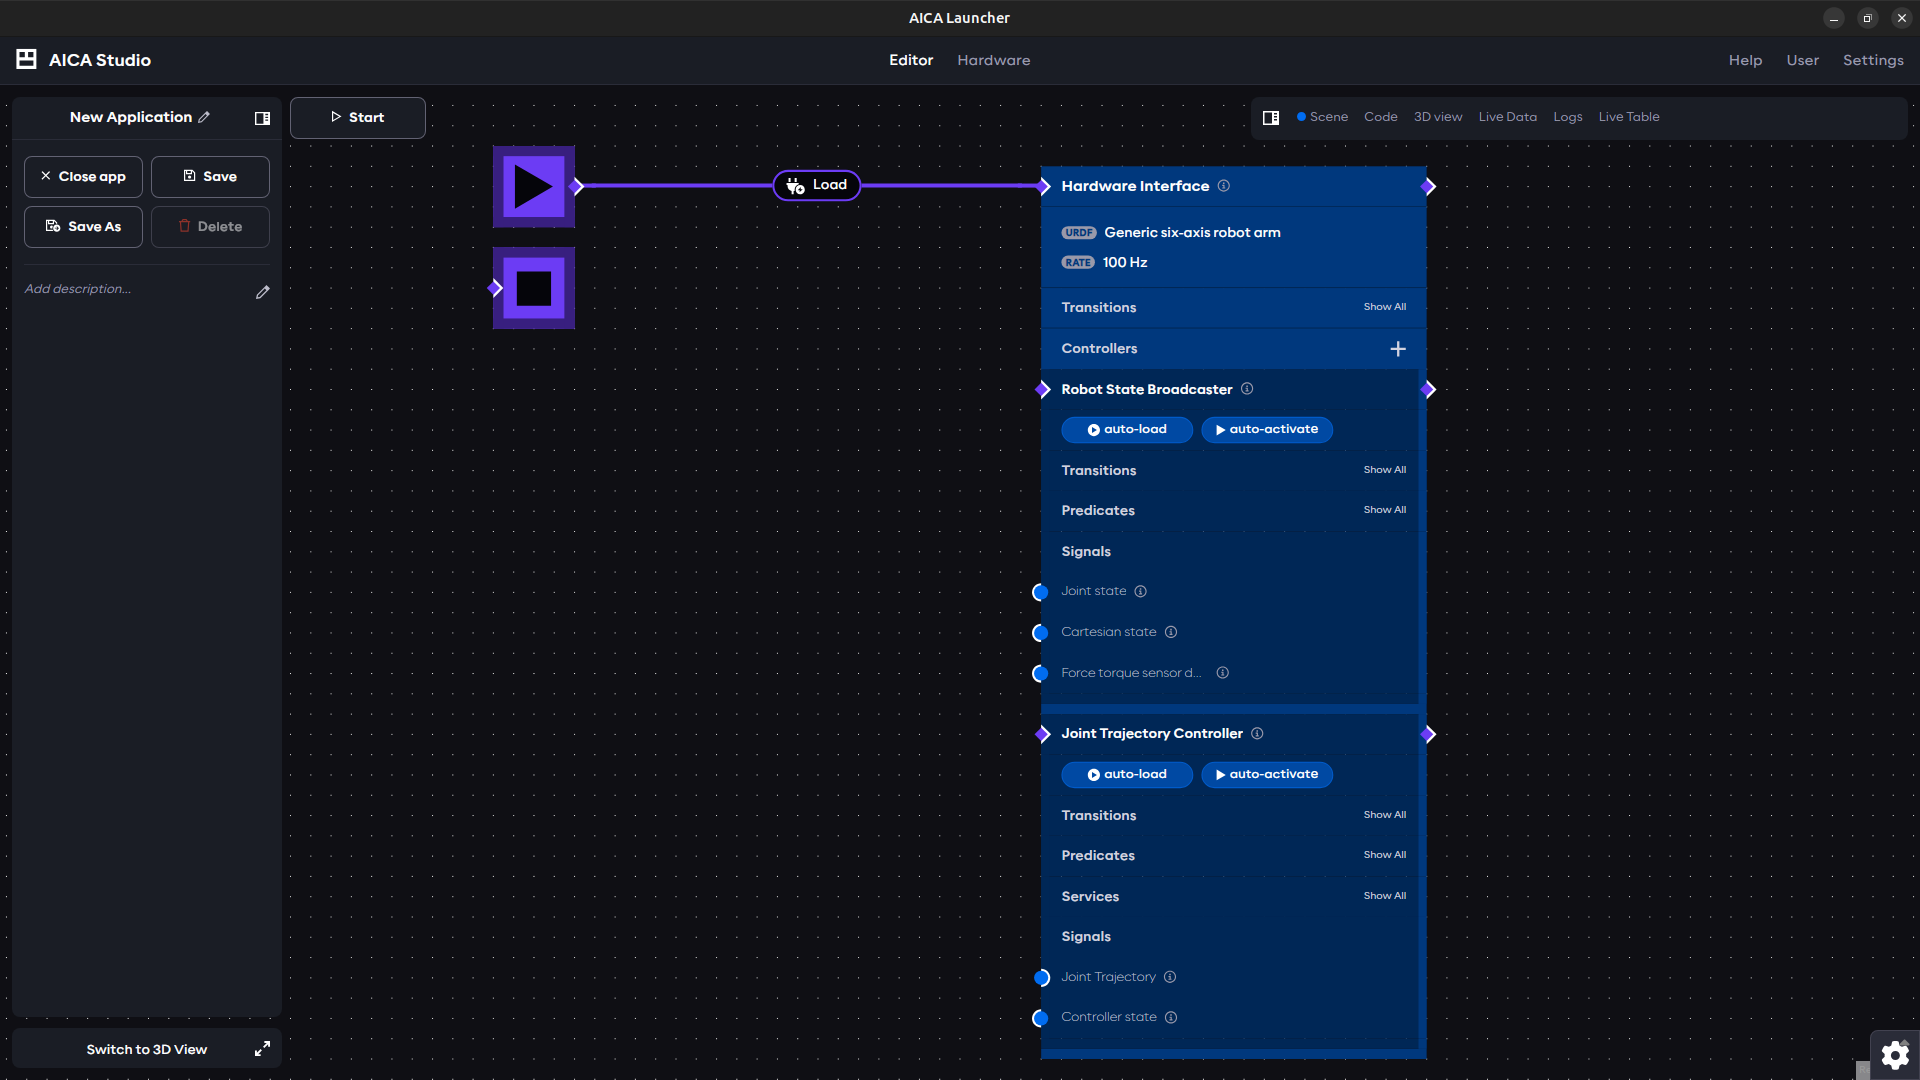Expand Show All for Services section

pos(1384,896)
